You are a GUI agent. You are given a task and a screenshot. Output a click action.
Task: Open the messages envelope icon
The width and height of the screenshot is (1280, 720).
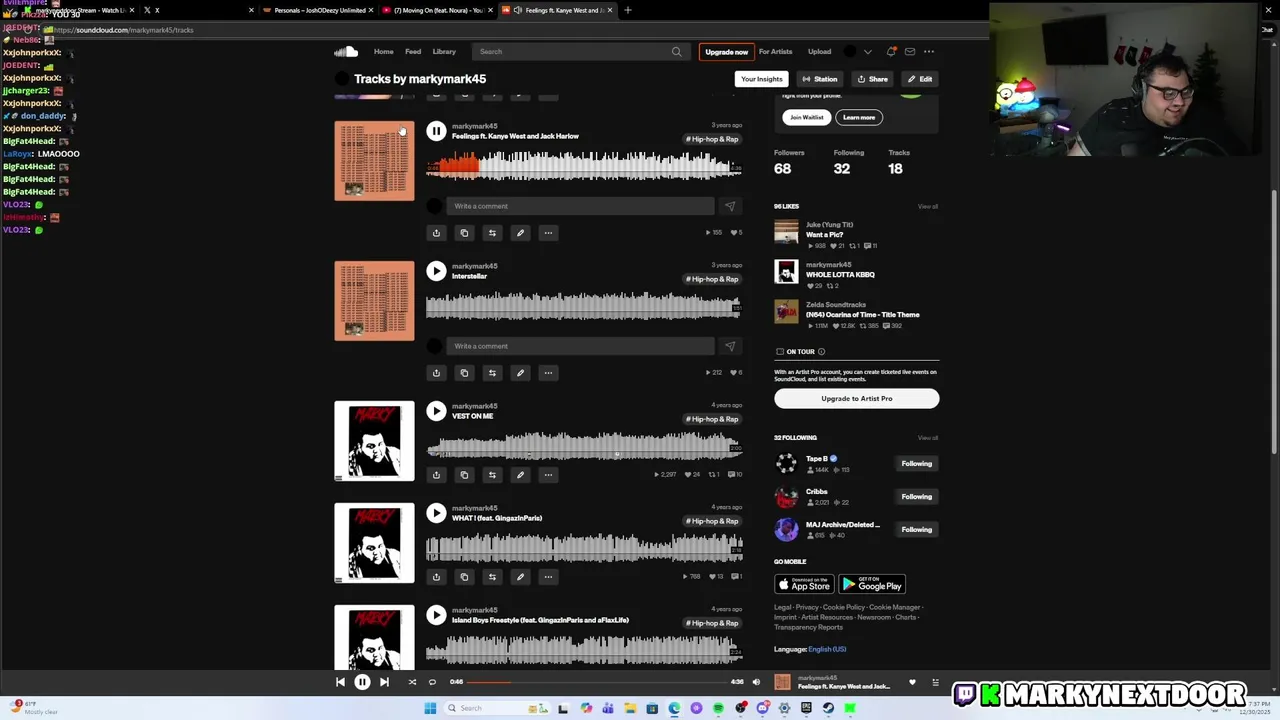(910, 51)
